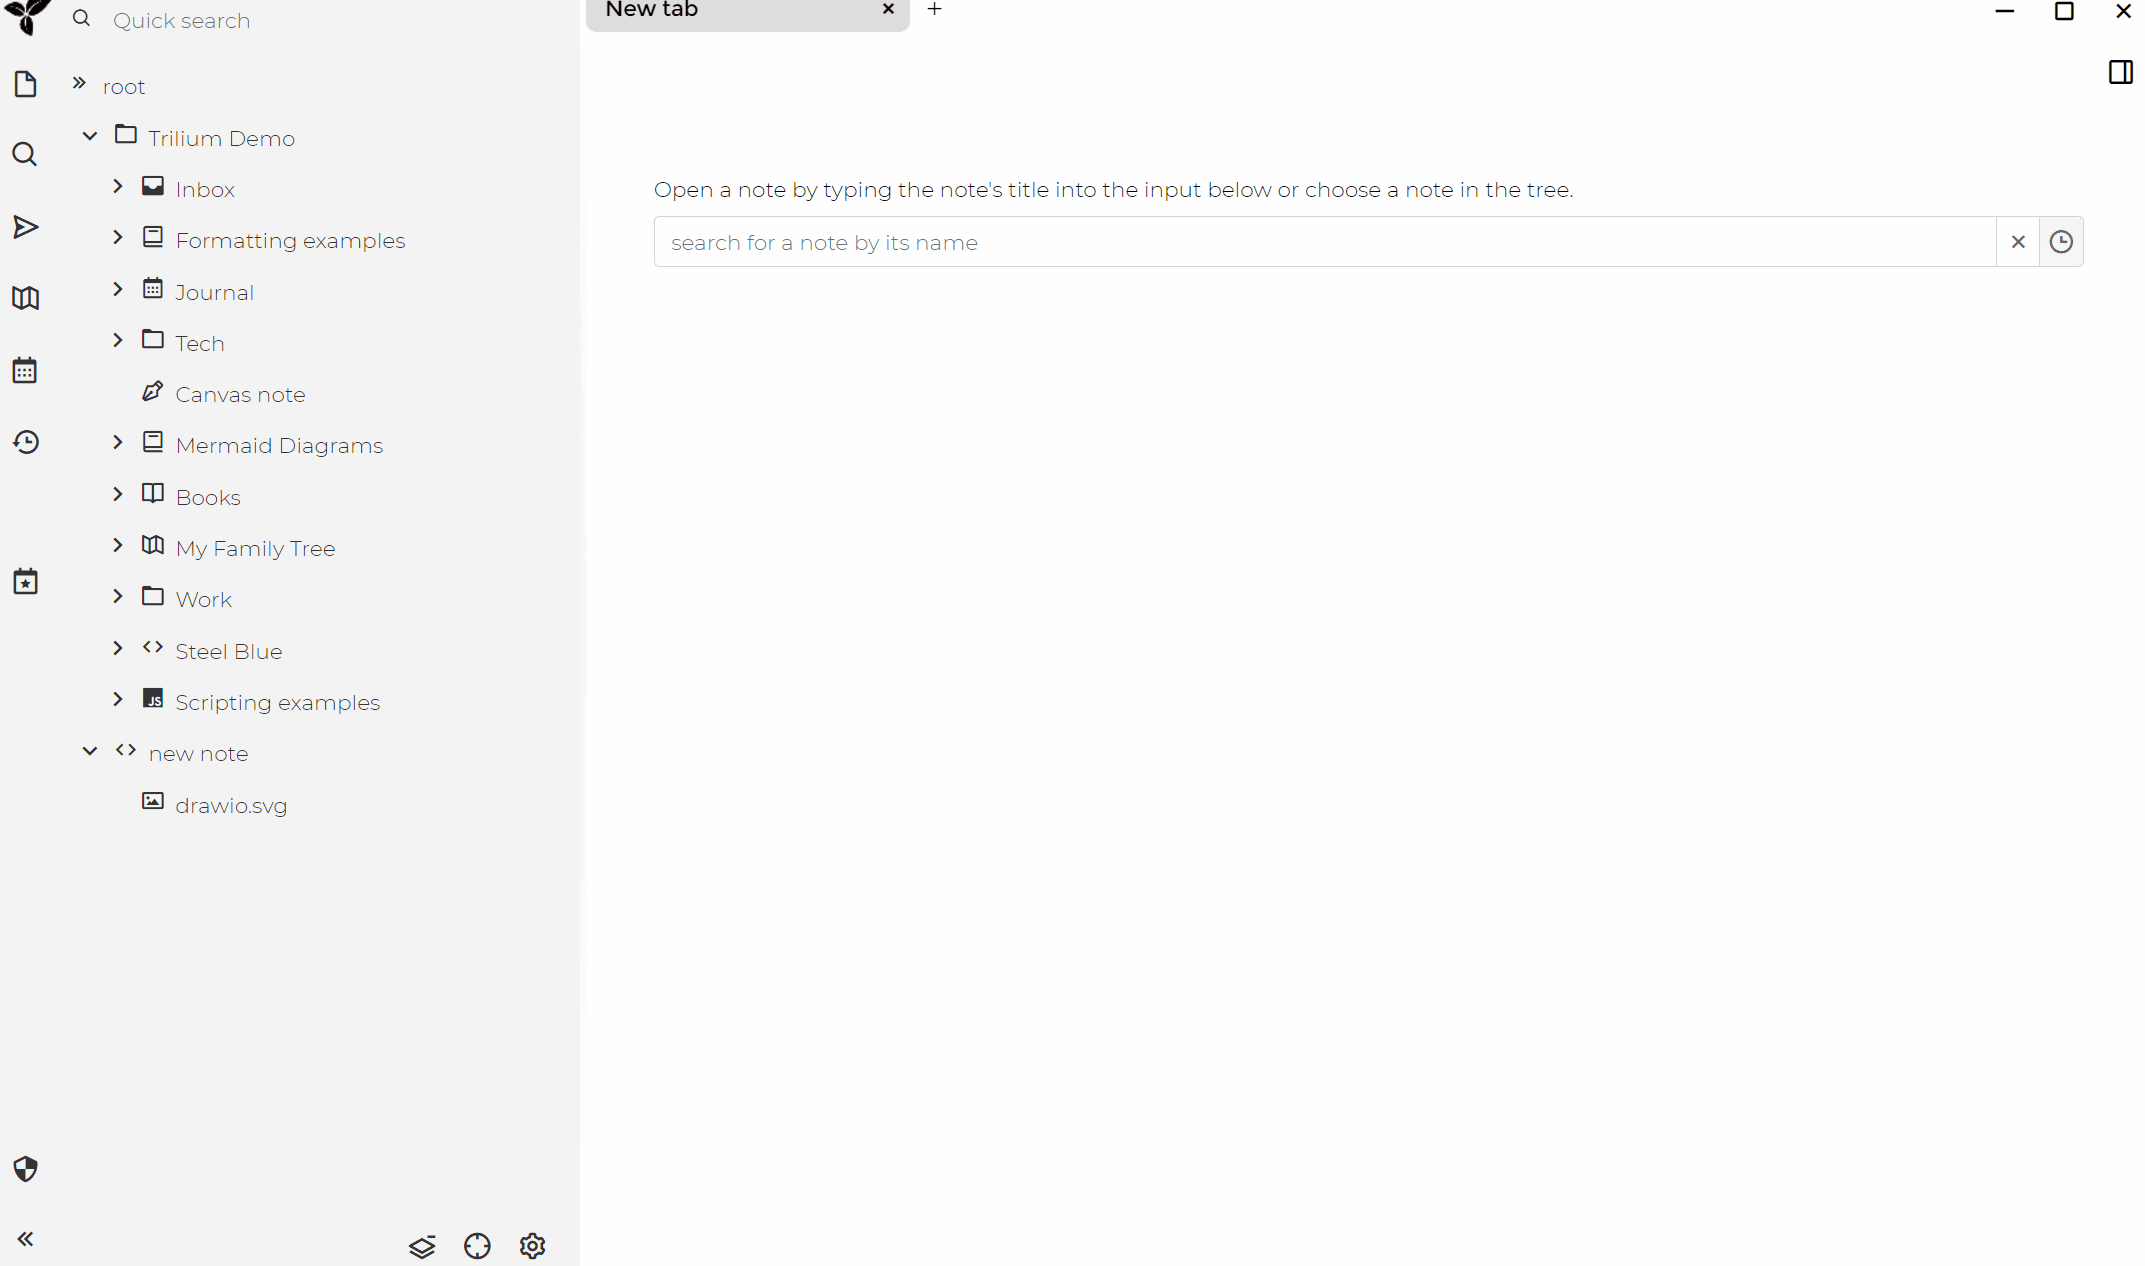2145x1266 pixels.
Task: Show recent notes clock button
Action: pyautogui.click(x=2060, y=242)
